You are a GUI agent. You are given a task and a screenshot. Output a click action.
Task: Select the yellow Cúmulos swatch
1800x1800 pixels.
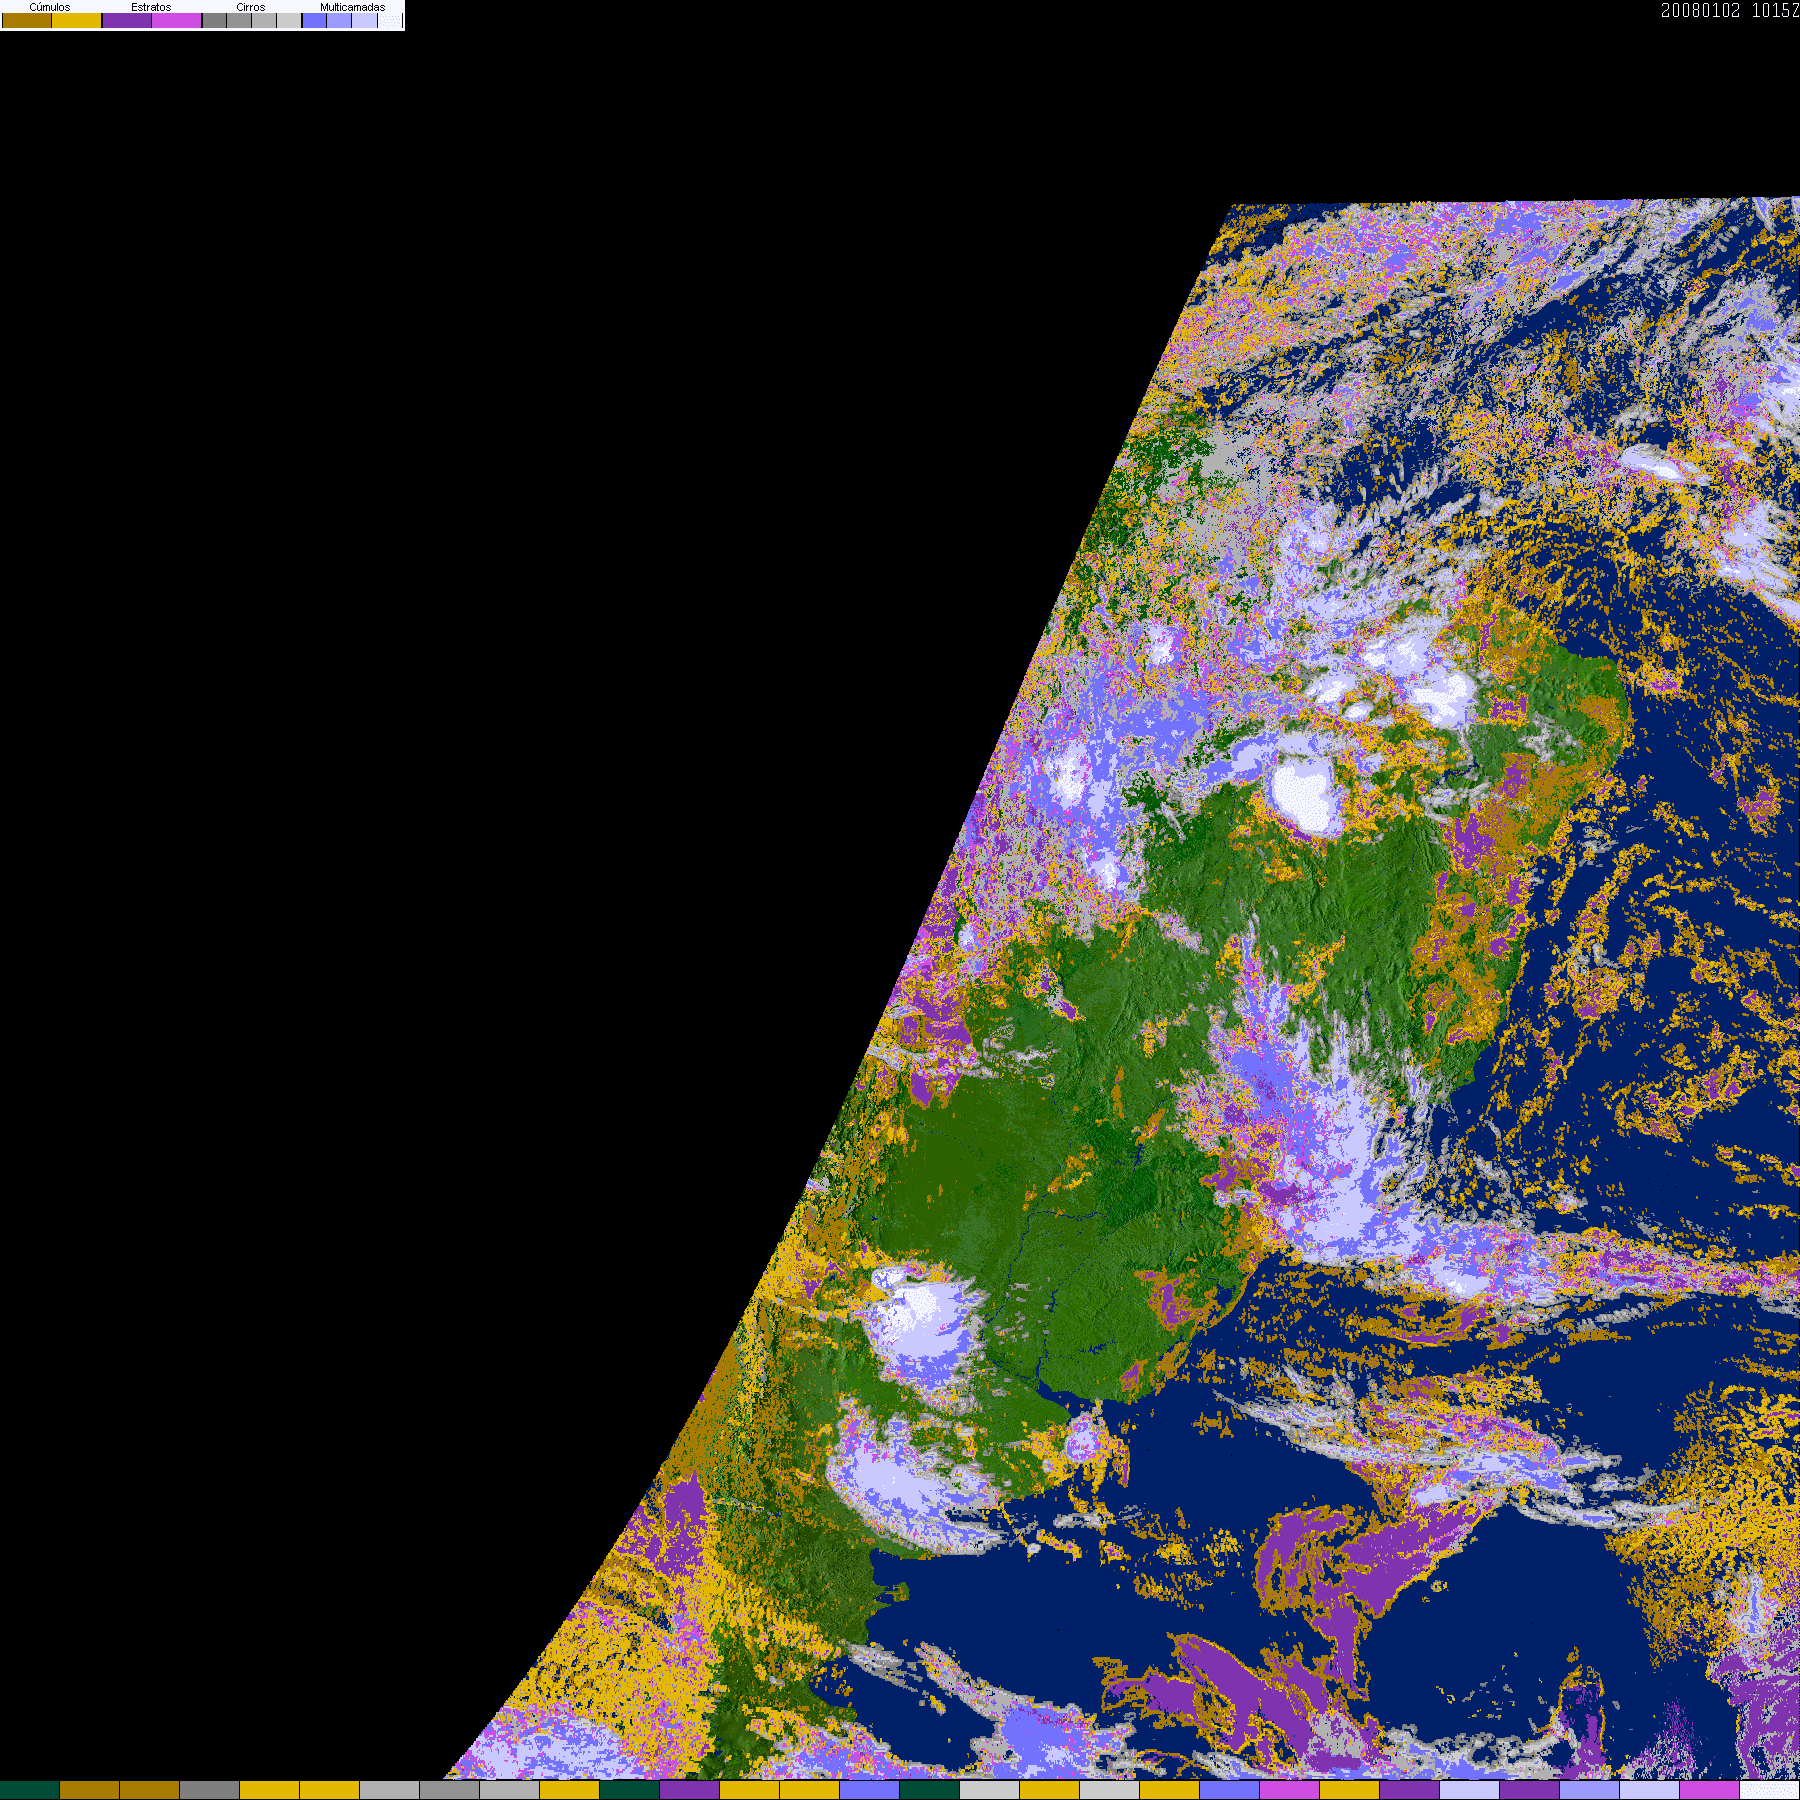(77, 20)
